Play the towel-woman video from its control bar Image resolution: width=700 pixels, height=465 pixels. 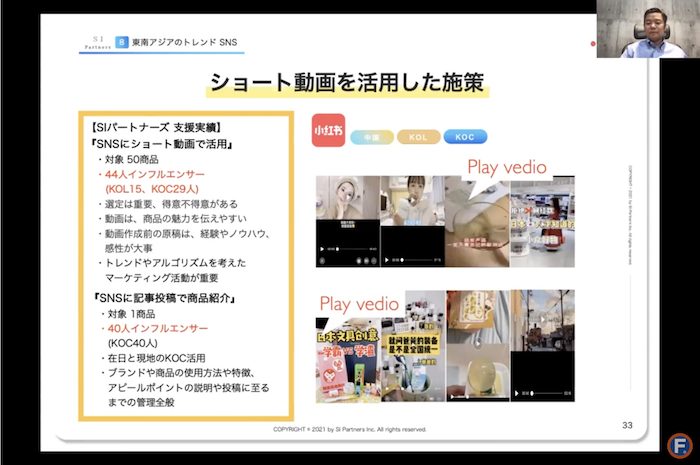pyautogui.click(x=322, y=249)
